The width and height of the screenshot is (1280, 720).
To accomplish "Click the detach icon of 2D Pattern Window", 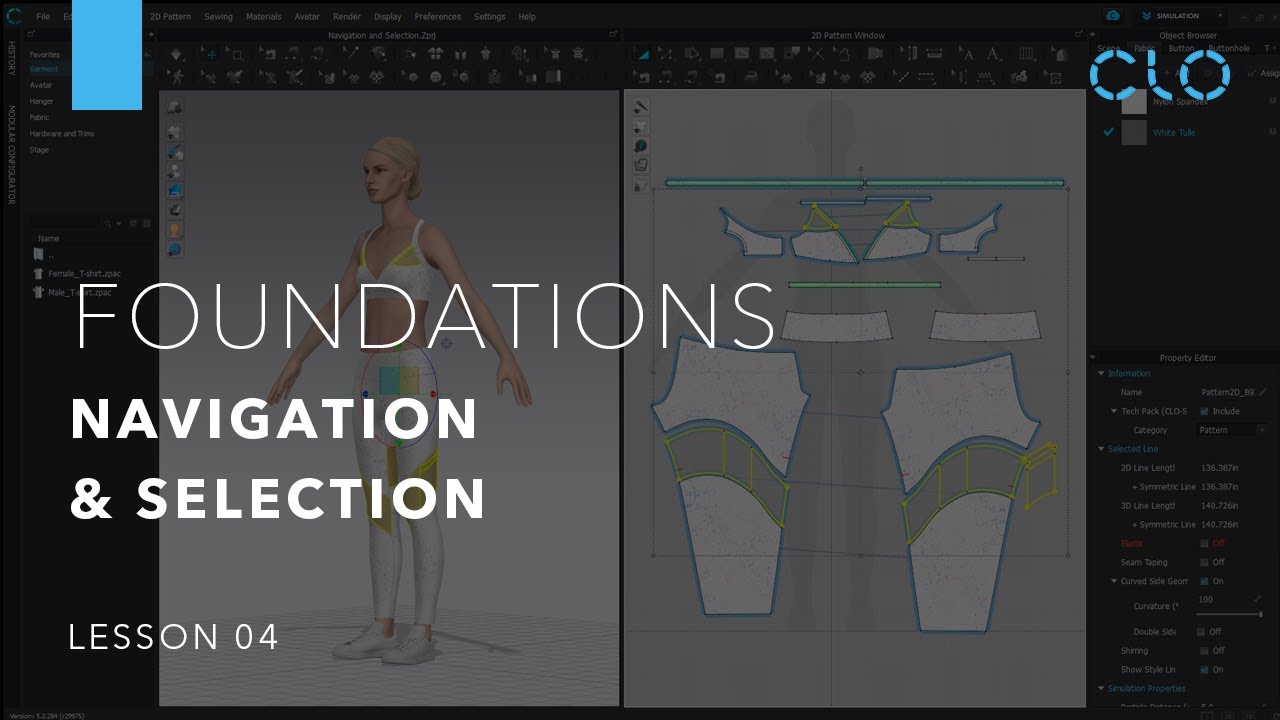I will pos(1079,34).
